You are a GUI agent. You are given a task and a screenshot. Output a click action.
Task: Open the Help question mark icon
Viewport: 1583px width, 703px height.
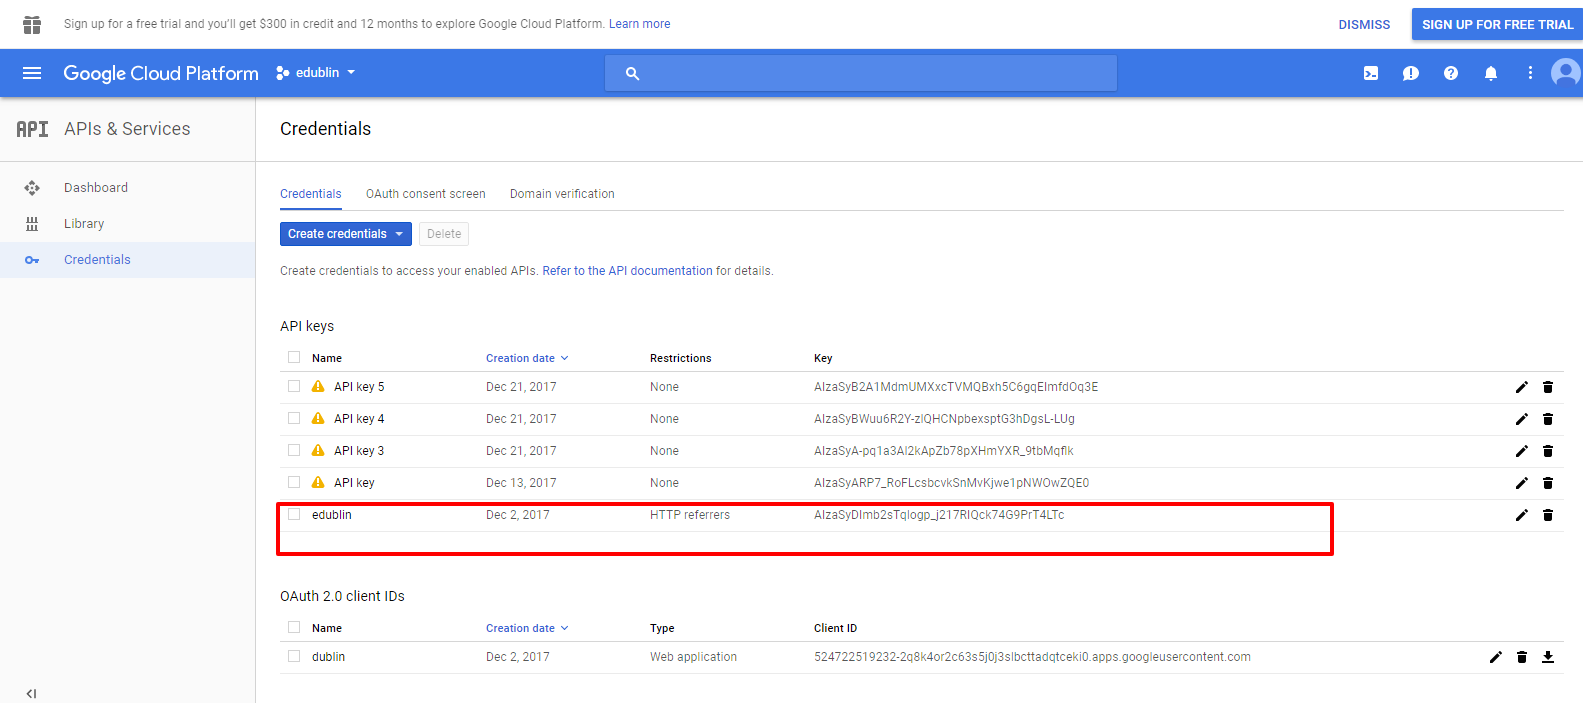click(x=1451, y=73)
